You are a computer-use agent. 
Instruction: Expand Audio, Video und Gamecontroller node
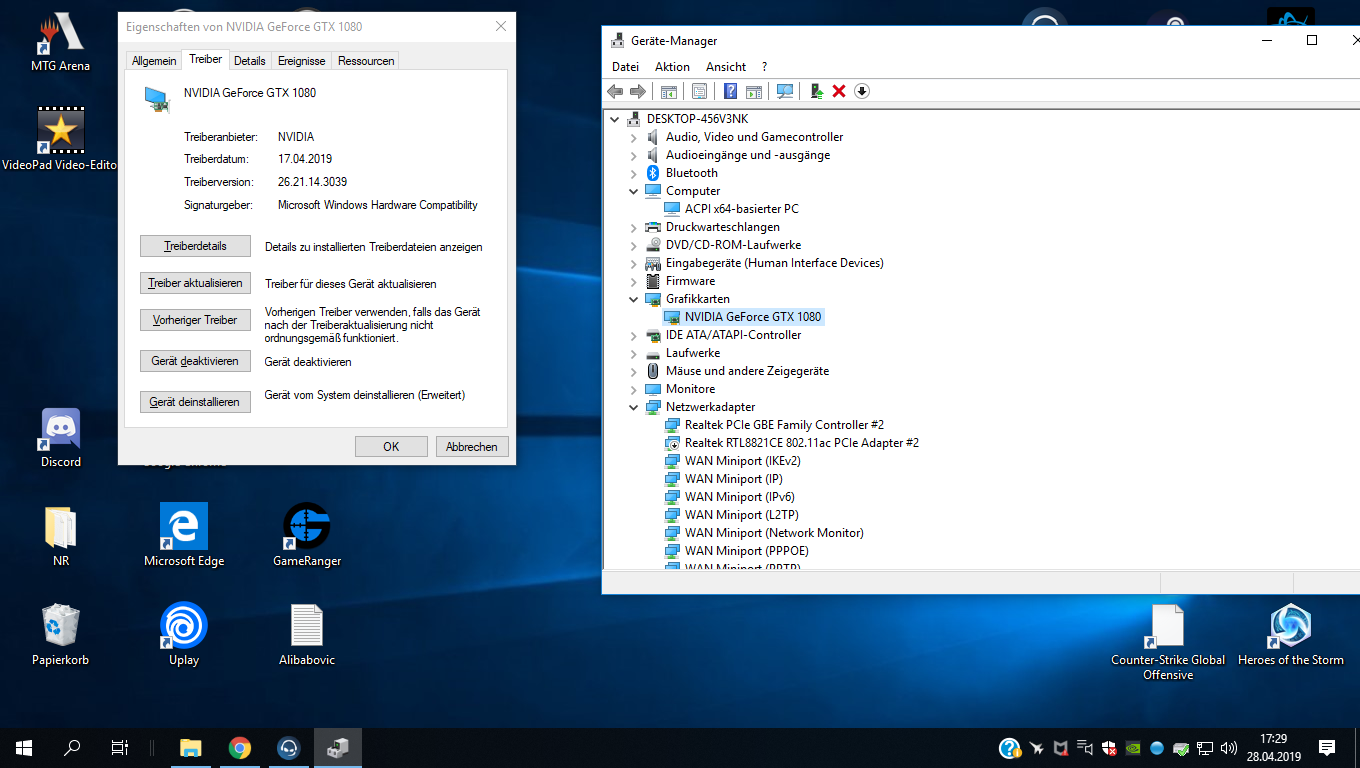(x=633, y=137)
